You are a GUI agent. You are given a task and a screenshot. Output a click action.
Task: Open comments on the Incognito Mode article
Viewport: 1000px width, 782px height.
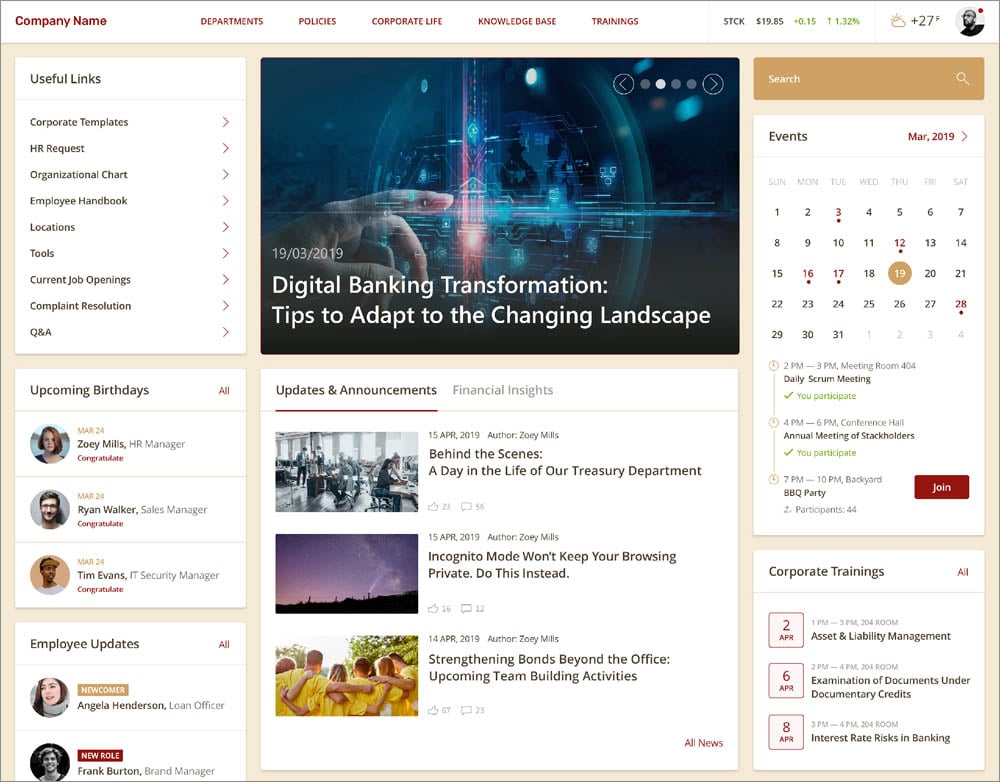point(468,608)
